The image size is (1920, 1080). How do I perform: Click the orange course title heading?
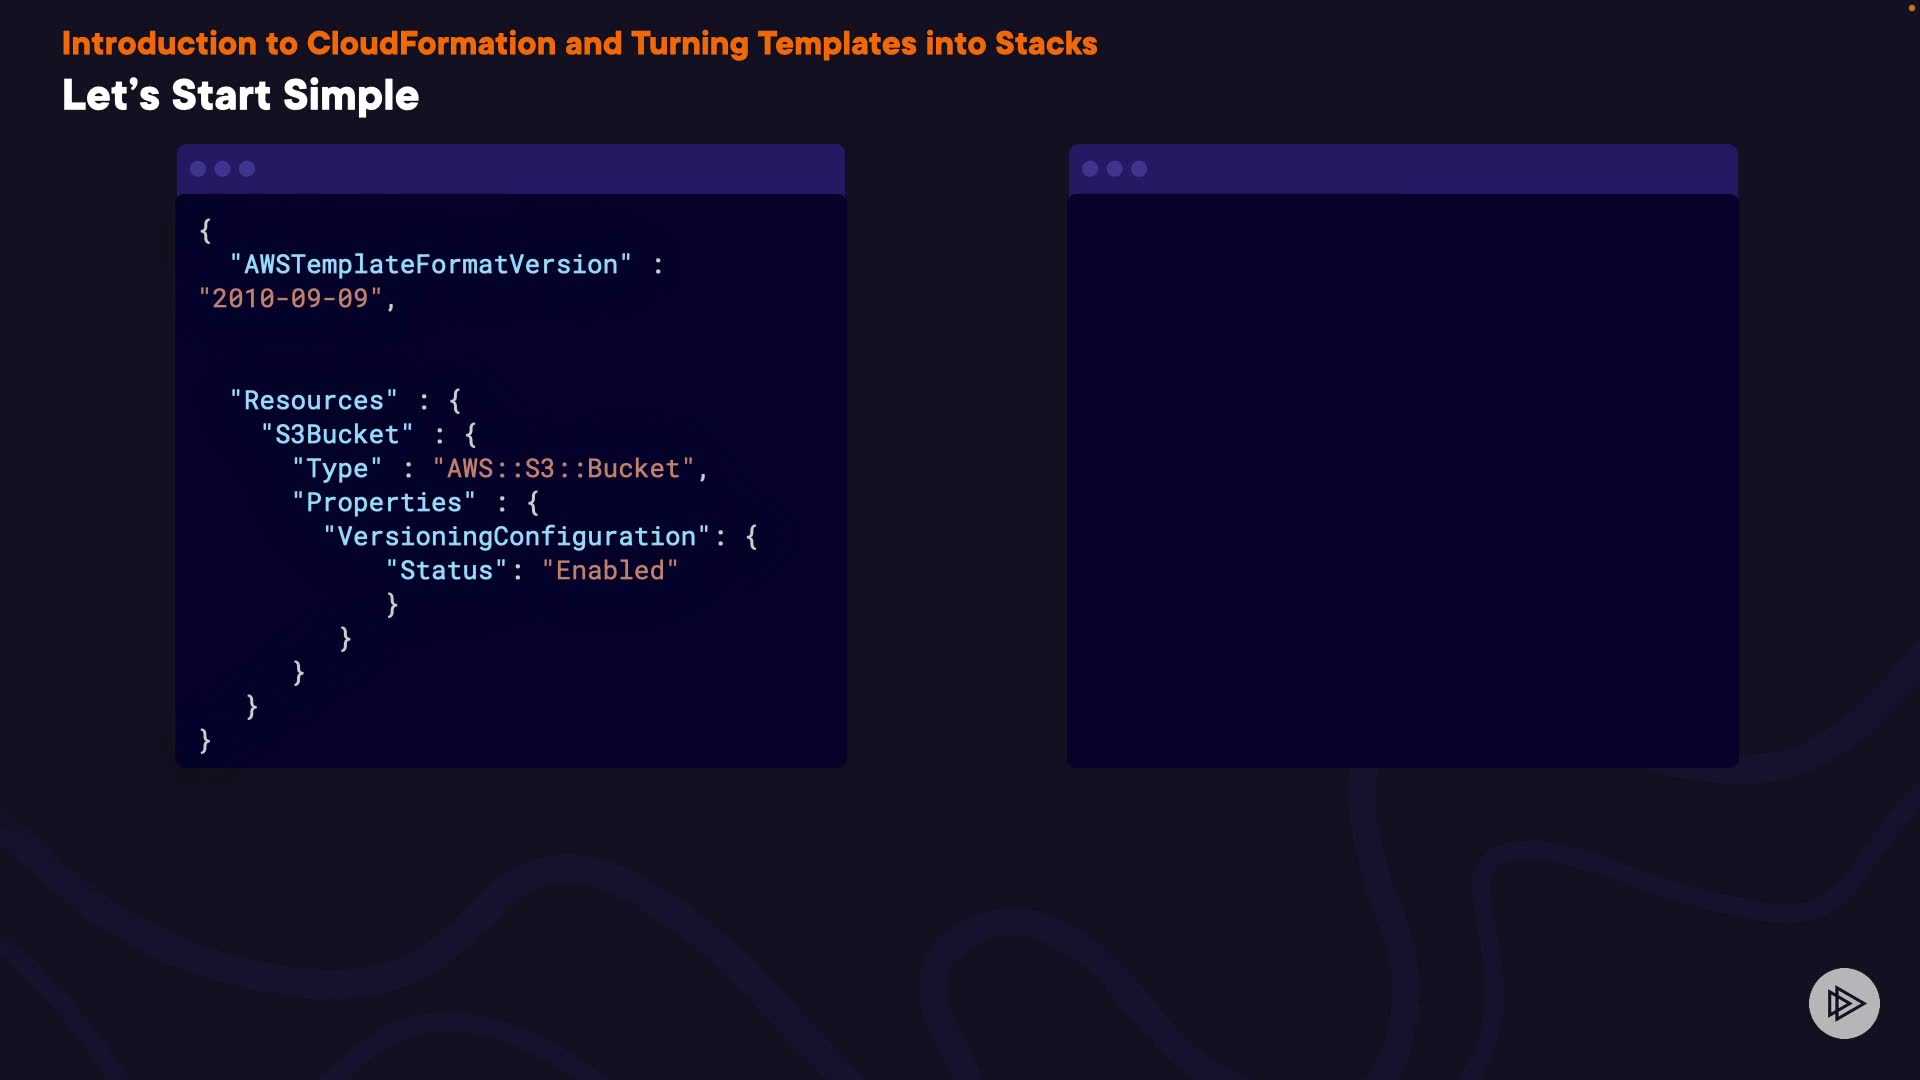click(x=579, y=44)
